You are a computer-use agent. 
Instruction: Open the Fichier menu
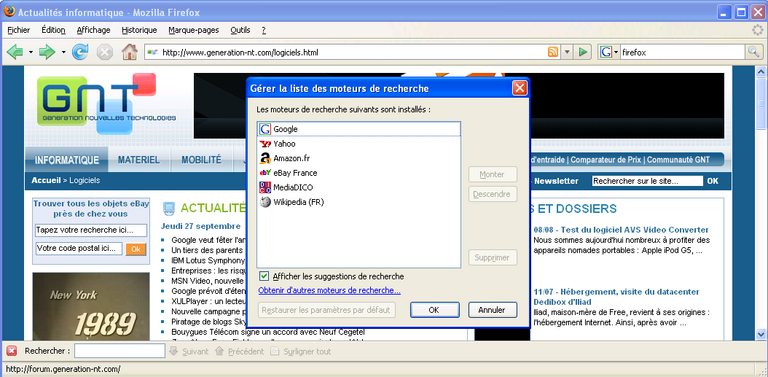pyautogui.click(x=19, y=30)
